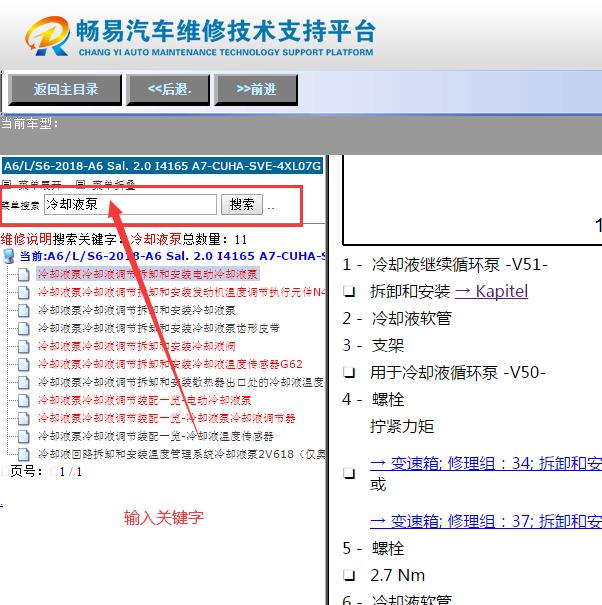Click the 拧紧力矩 text
This screenshot has height=605, width=602.
tap(402, 426)
